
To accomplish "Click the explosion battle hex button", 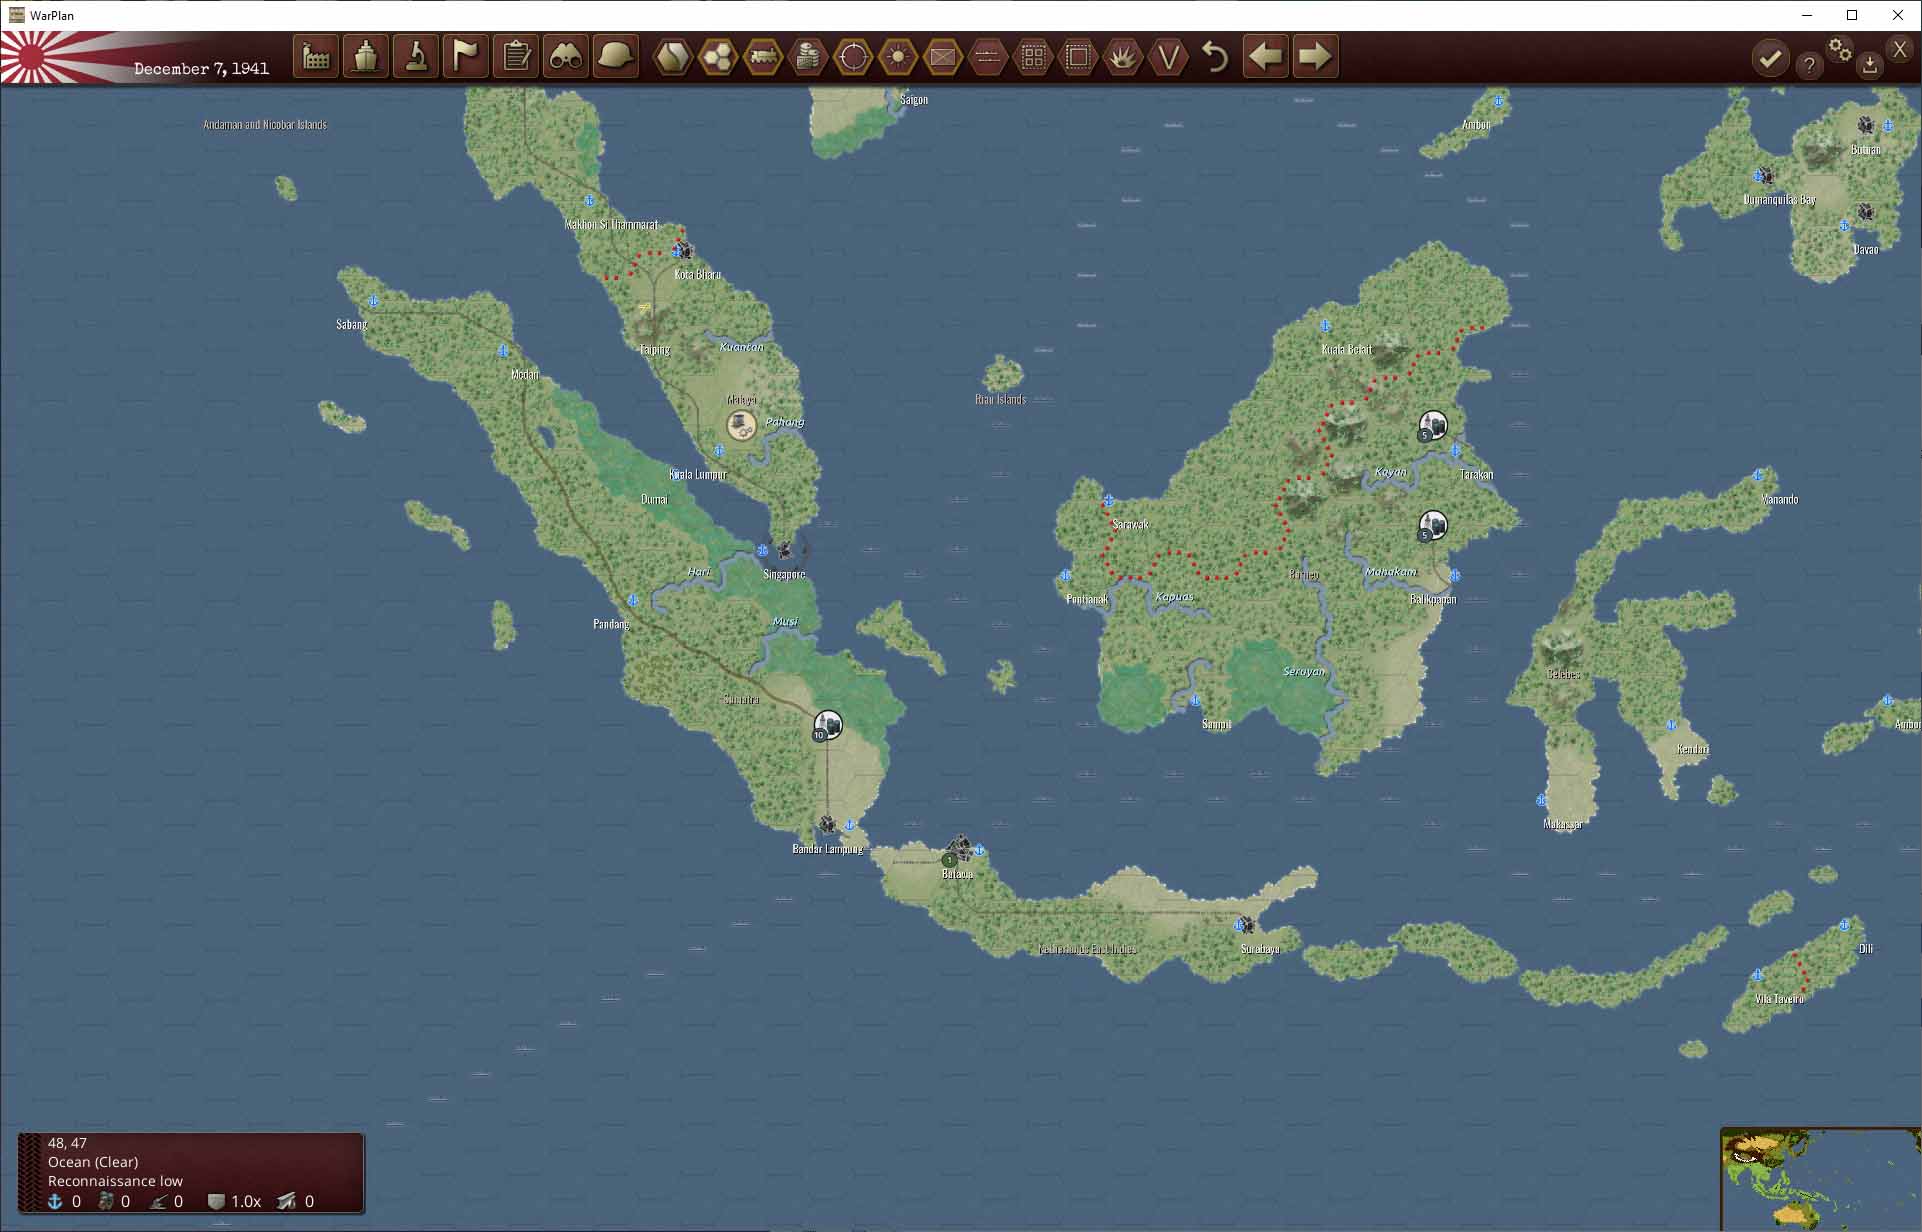I will pyautogui.click(x=1123, y=57).
